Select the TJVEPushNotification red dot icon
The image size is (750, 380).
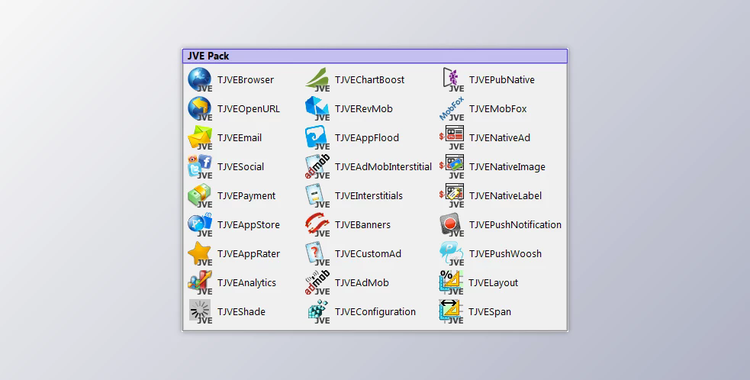(x=452, y=225)
